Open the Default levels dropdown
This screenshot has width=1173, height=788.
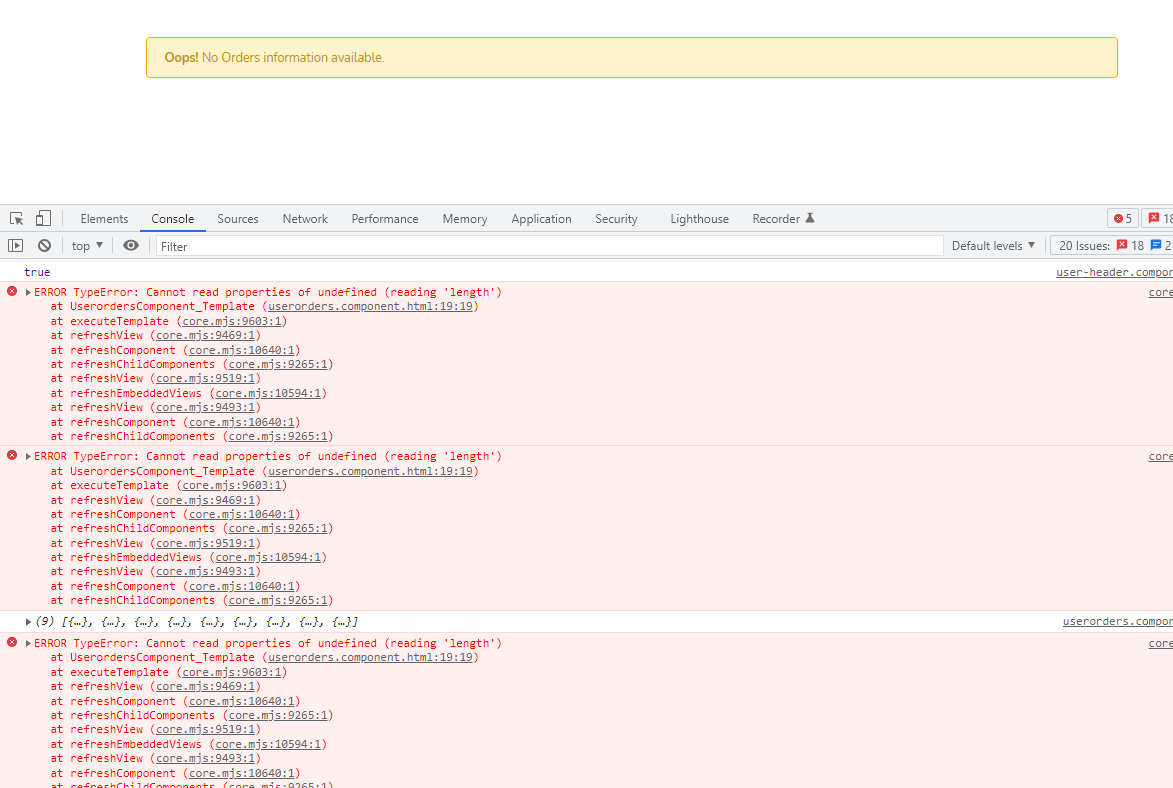coord(993,245)
